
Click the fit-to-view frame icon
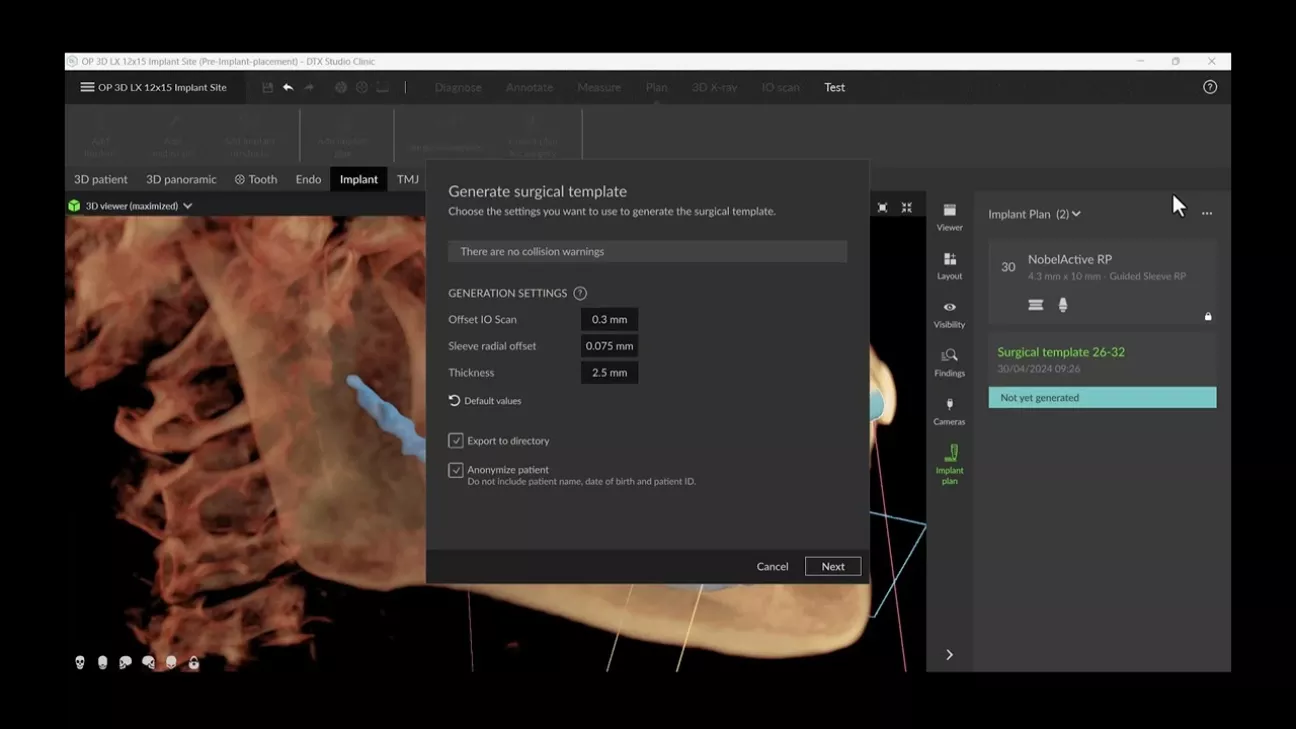point(882,207)
